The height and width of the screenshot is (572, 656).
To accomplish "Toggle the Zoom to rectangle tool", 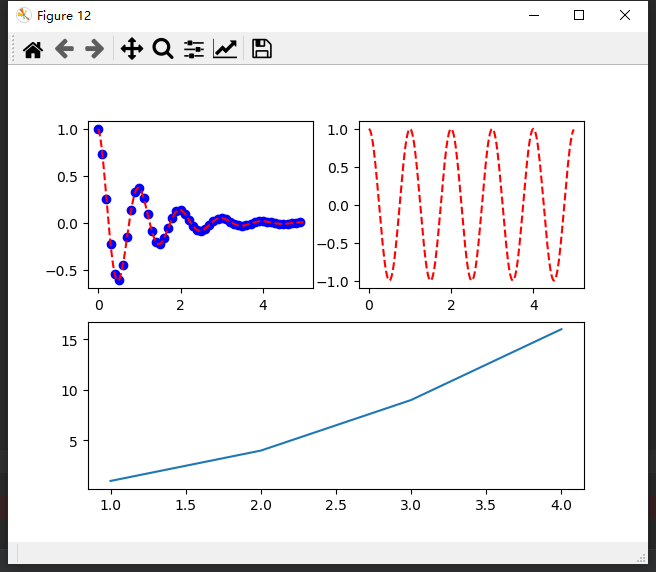I will pos(163,49).
